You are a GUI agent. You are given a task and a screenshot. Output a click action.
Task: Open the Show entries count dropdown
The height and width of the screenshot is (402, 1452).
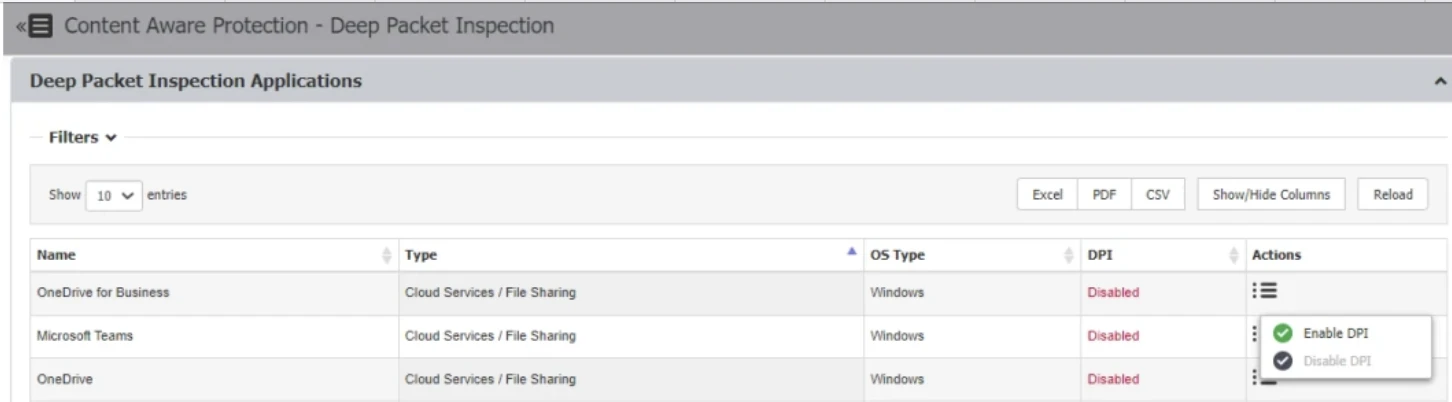[115, 196]
